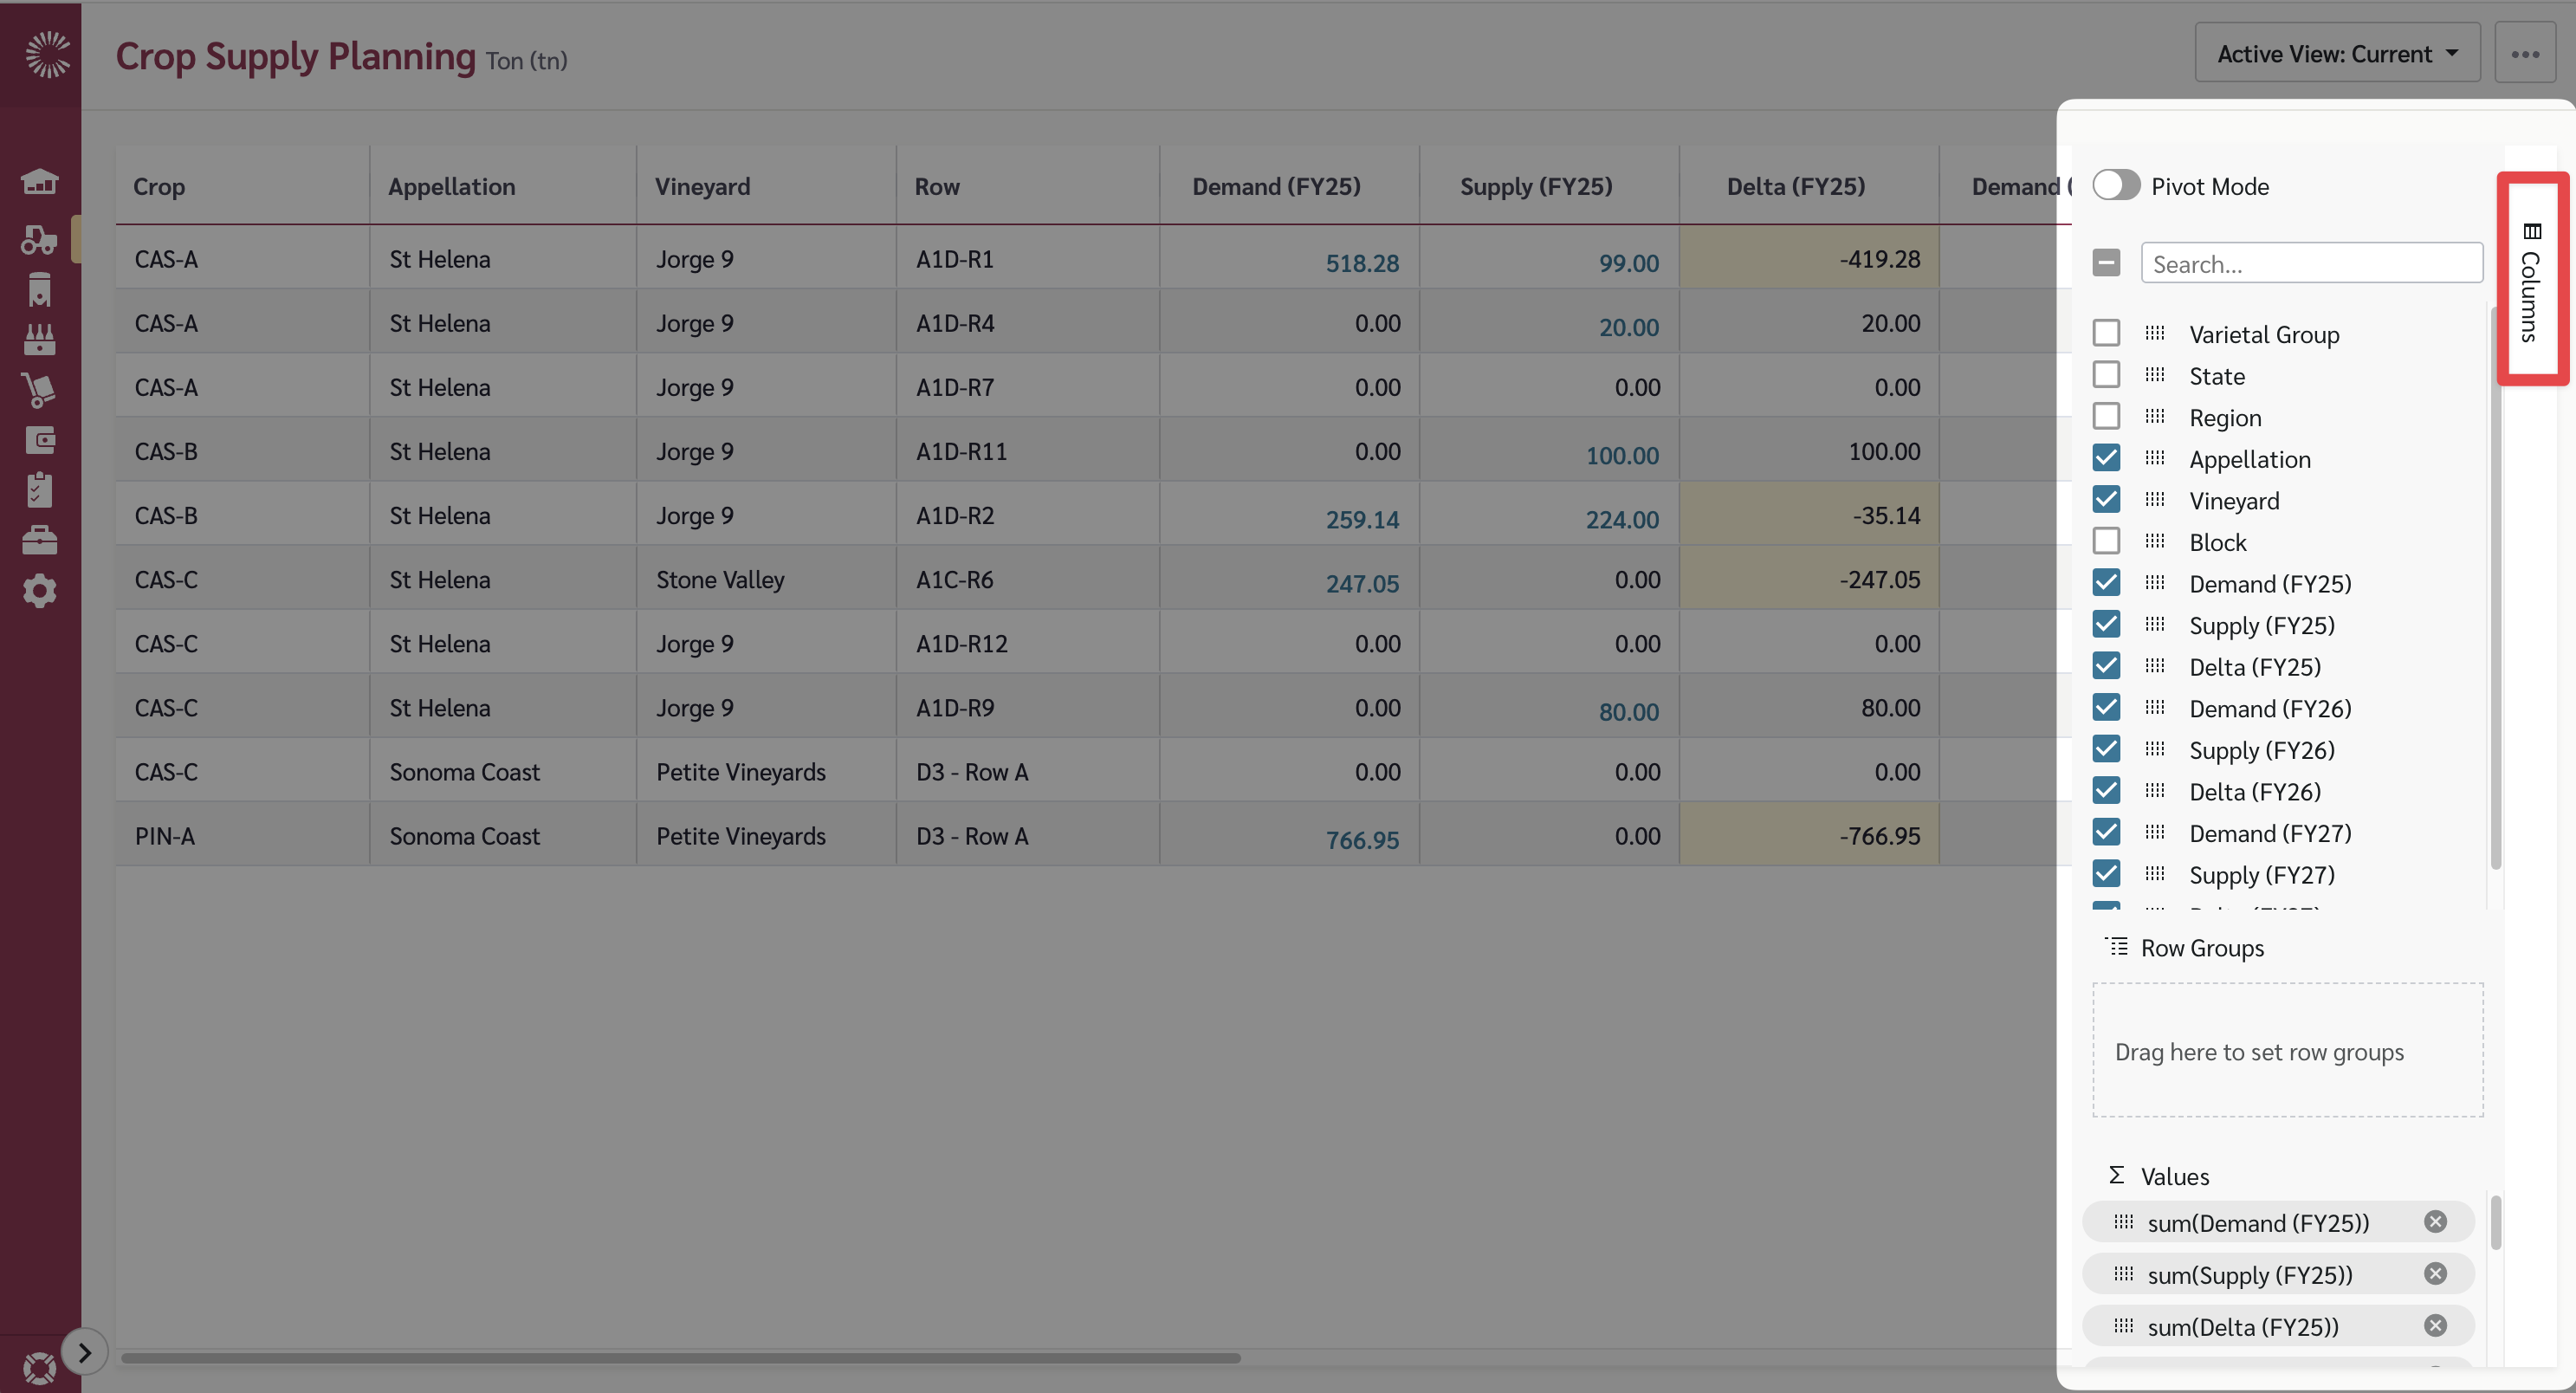Open Settings from the sidebar gear icon

point(40,590)
